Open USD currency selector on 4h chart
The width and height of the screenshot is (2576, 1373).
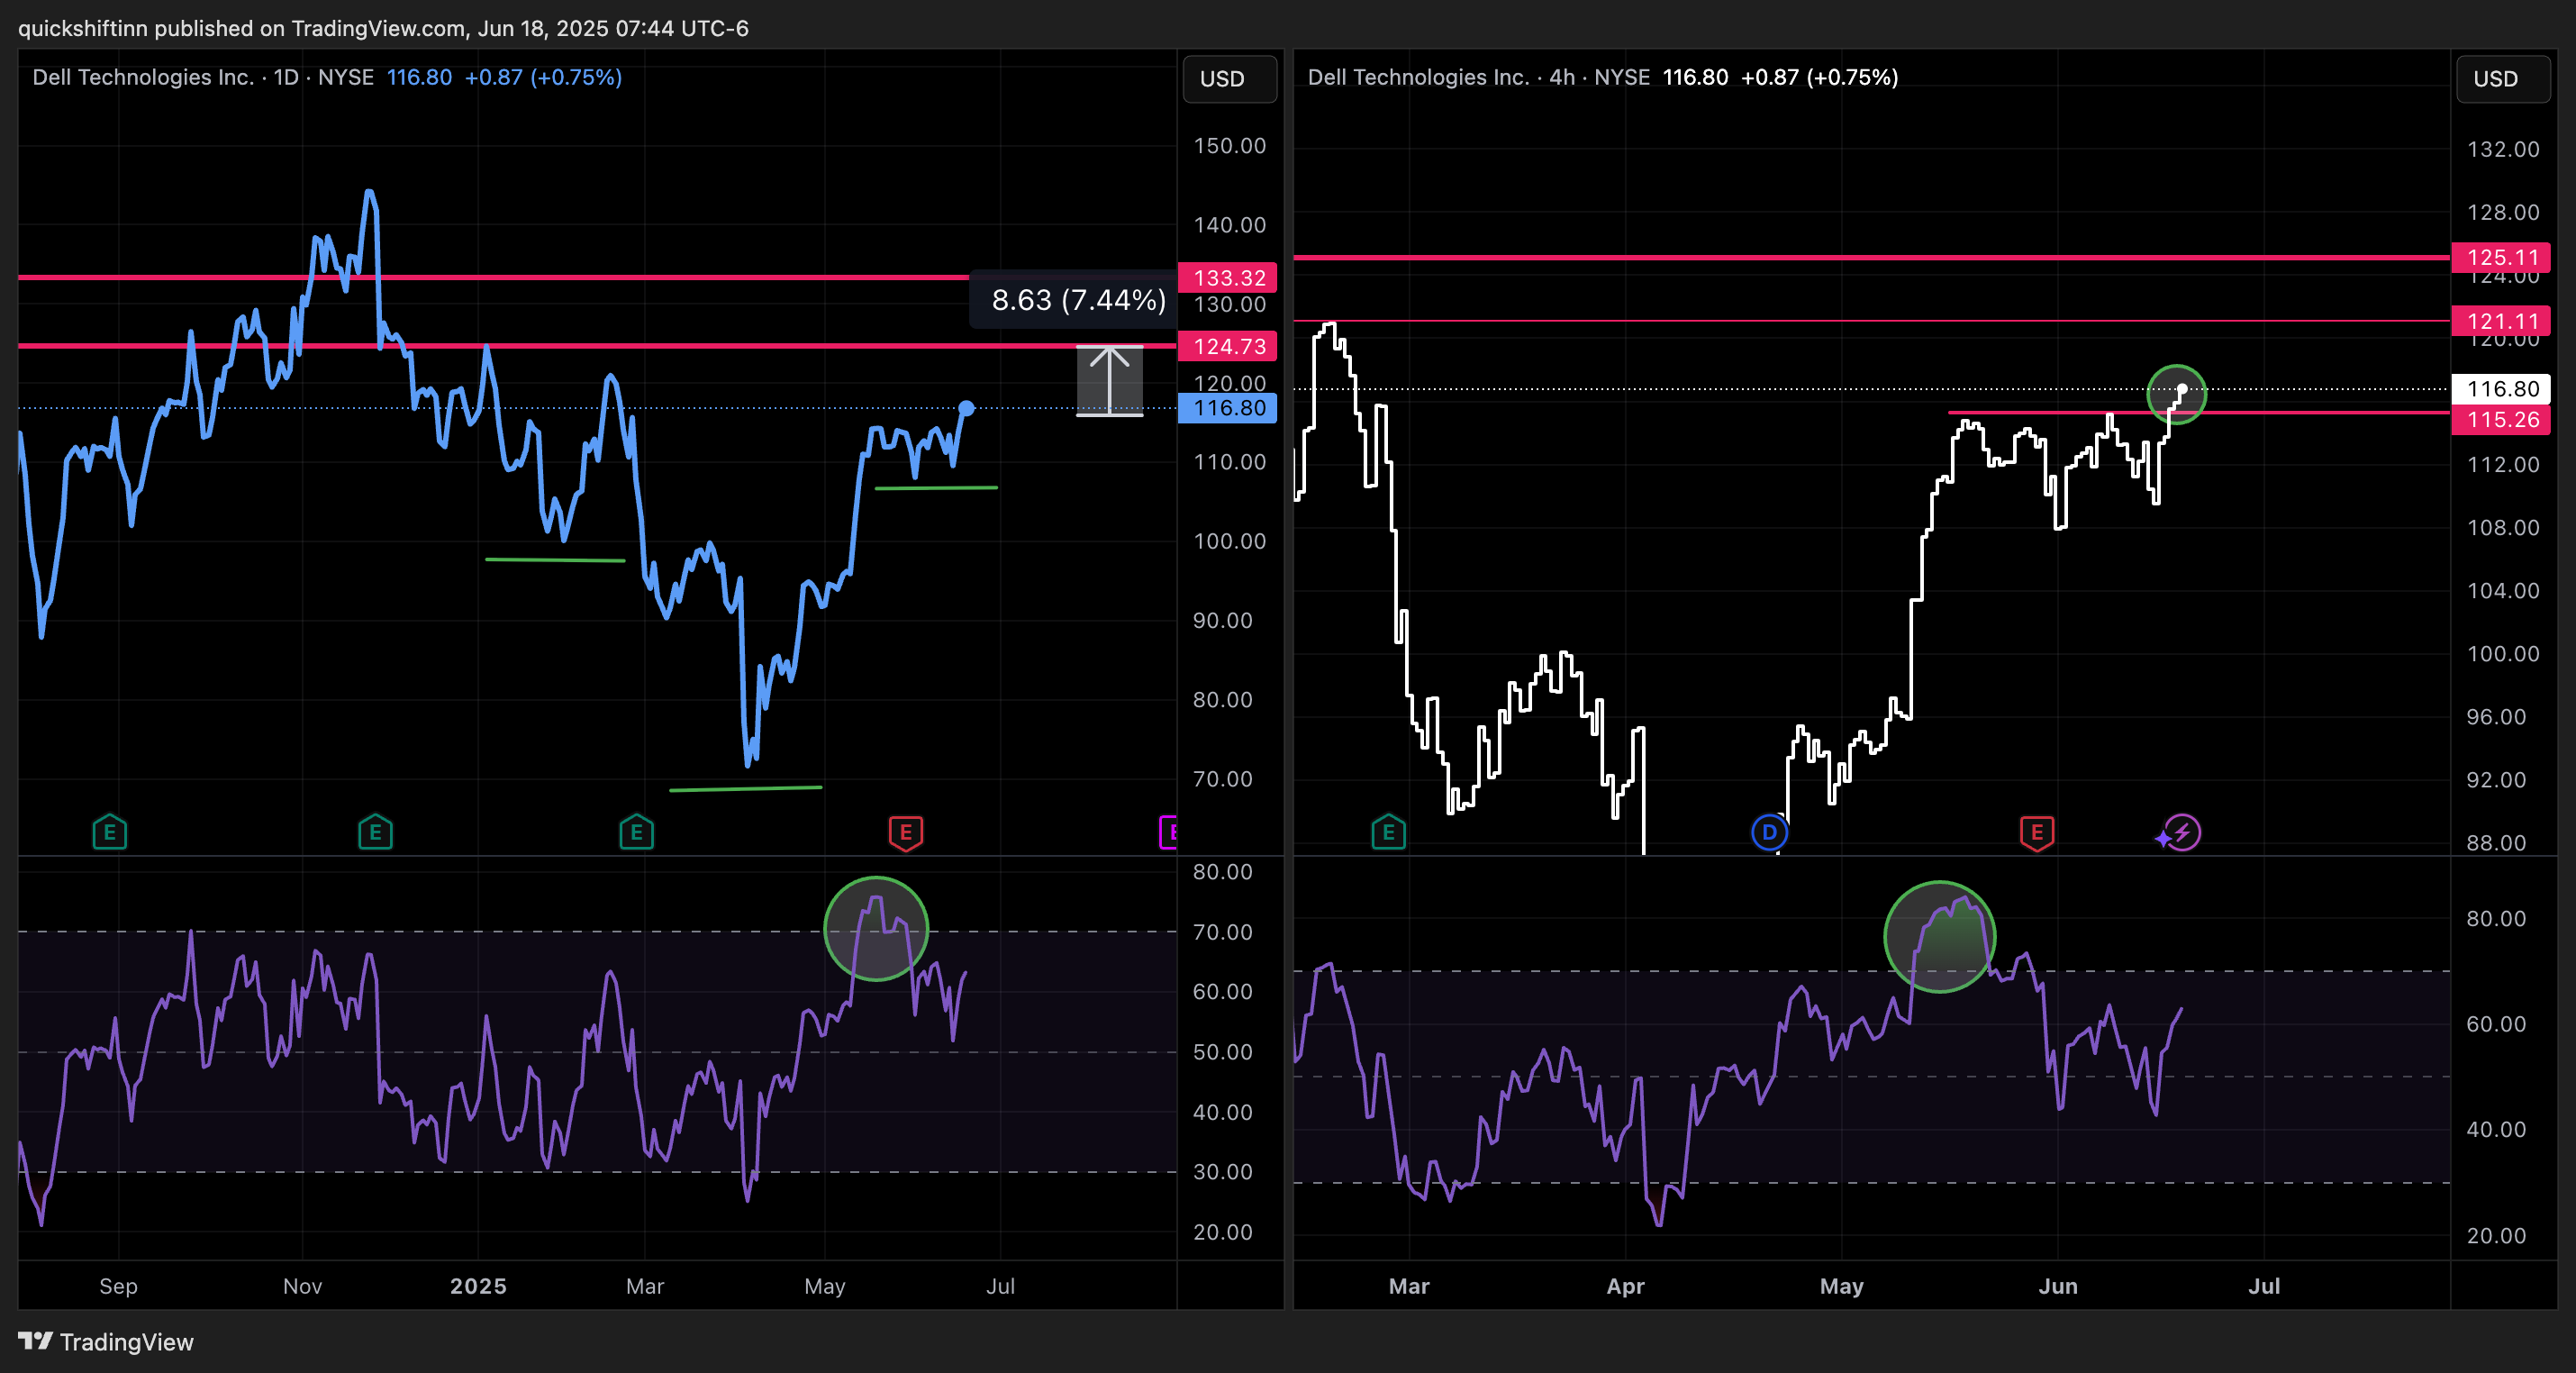(x=2503, y=79)
